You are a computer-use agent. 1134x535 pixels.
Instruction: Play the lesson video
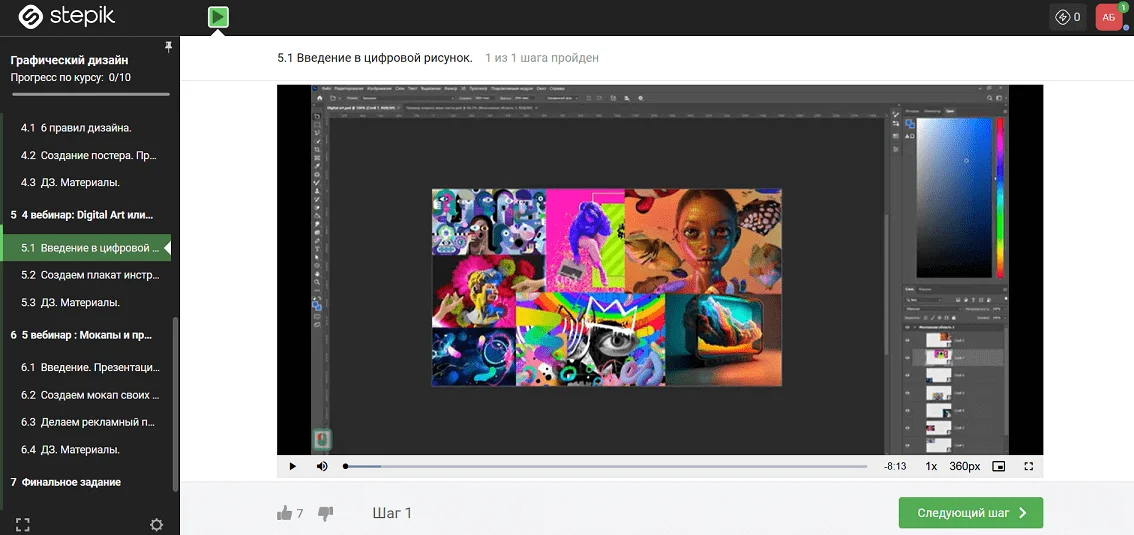tap(293, 466)
